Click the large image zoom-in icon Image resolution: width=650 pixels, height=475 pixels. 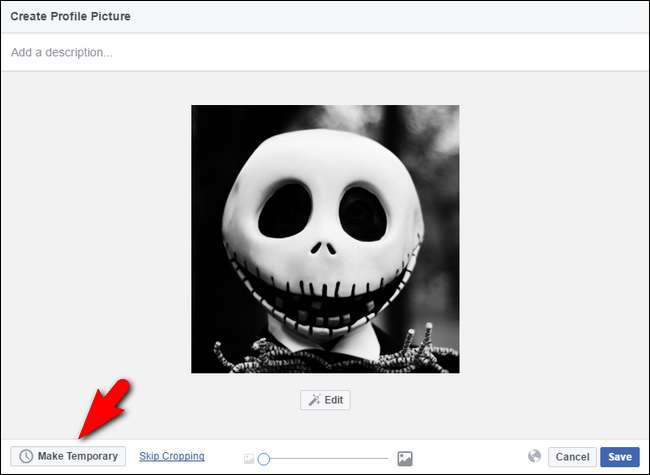[405, 458]
